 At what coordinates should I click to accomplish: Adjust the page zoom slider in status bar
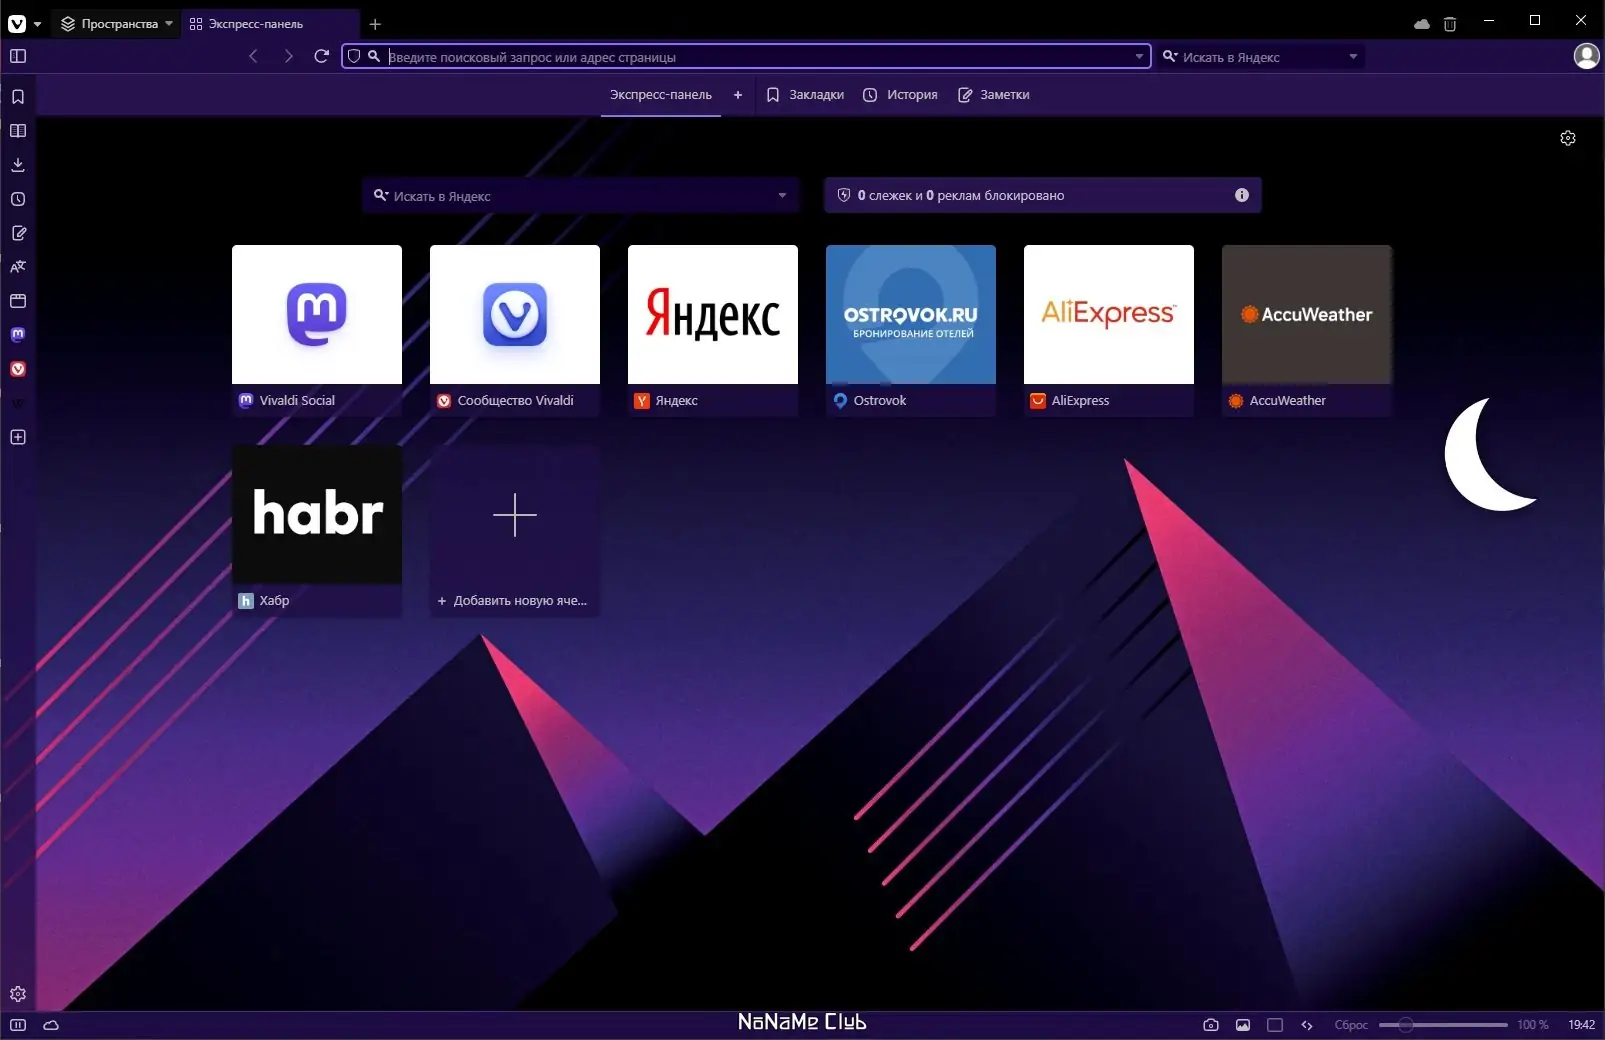pyautogui.click(x=1443, y=1025)
